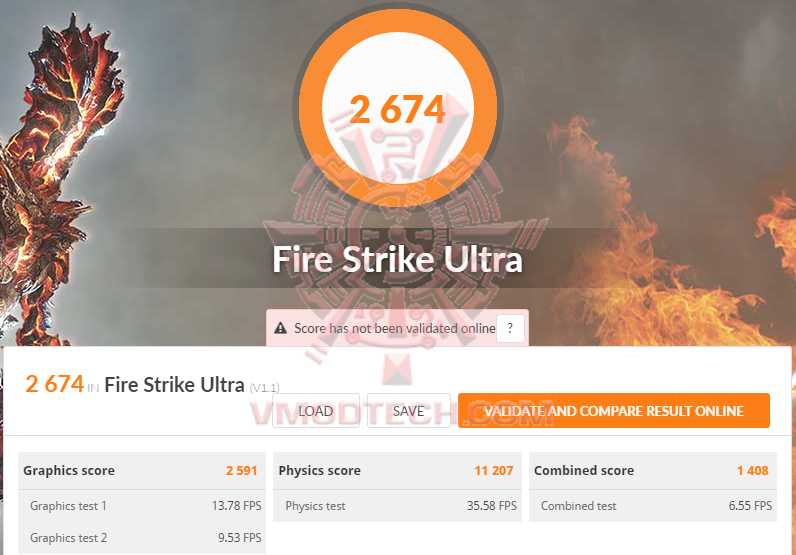Click the 1 408 combined score value
The image size is (796, 555).
coord(752,471)
